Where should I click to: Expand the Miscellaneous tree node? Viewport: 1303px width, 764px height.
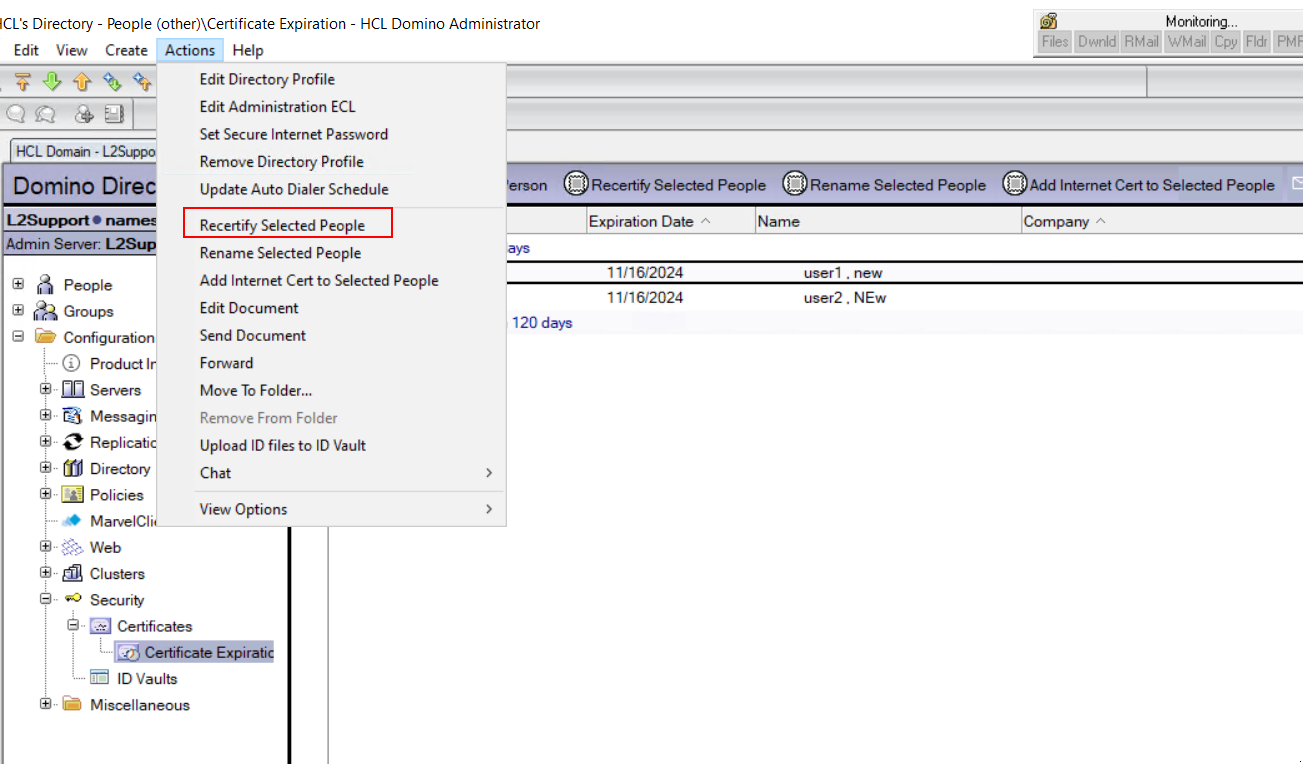(46, 704)
